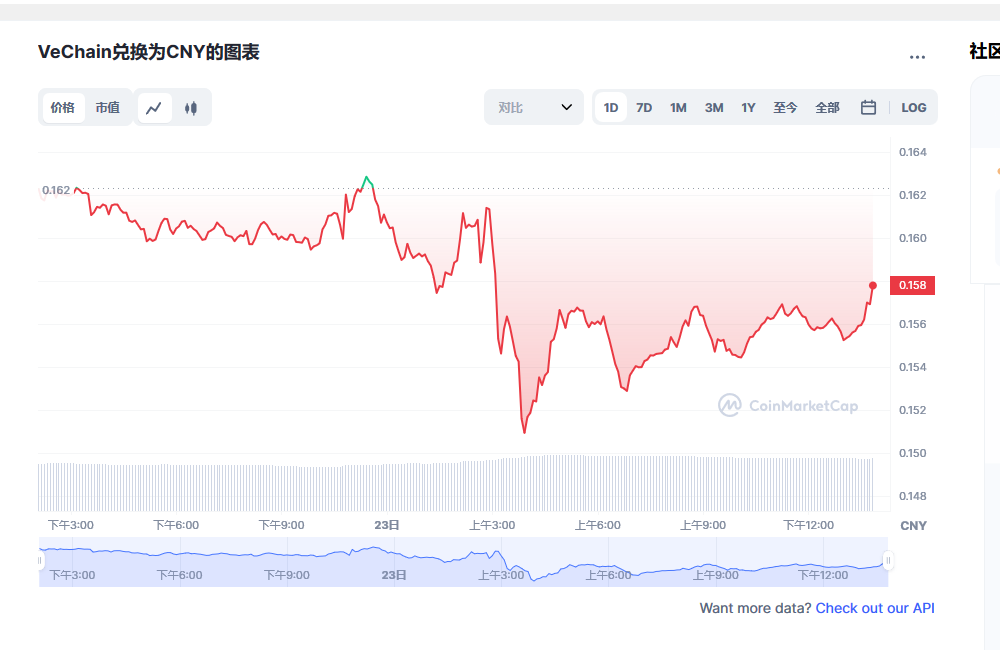Enable the 至今 (year-to-date) view
Image resolution: width=1000 pixels, height=650 pixels.
(785, 107)
